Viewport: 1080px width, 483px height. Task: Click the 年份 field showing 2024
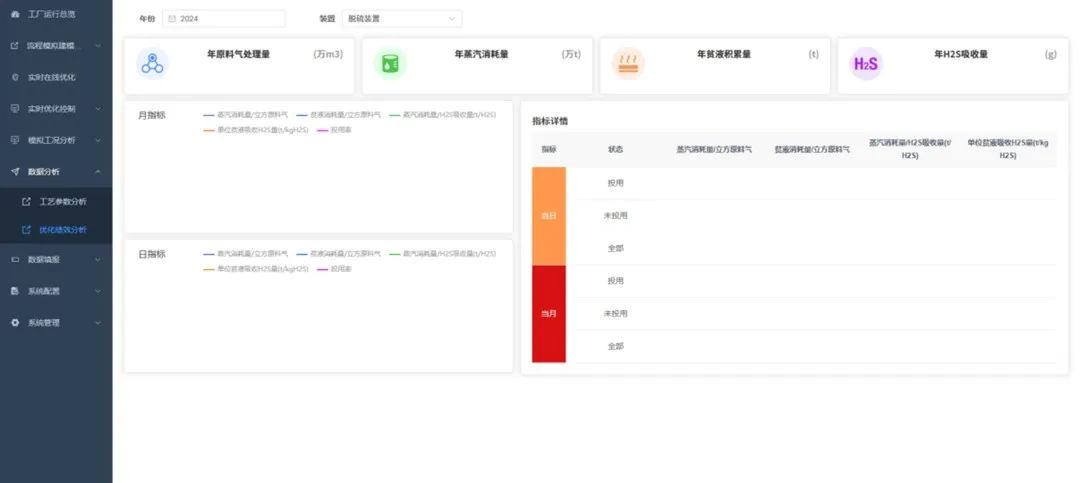(224, 19)
